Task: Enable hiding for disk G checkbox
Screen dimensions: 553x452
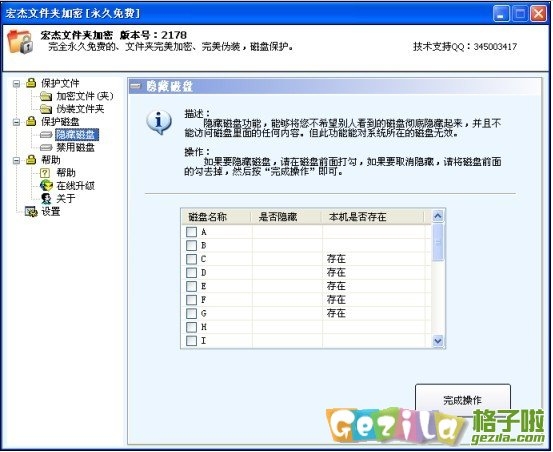Action: [x=191, y=313]
